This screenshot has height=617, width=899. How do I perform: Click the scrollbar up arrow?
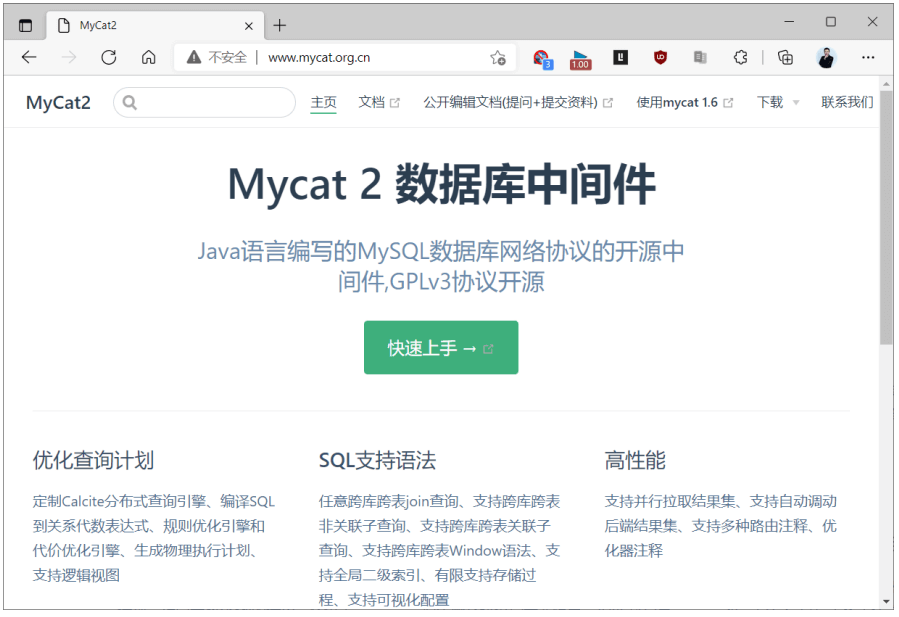click(886, 84)
